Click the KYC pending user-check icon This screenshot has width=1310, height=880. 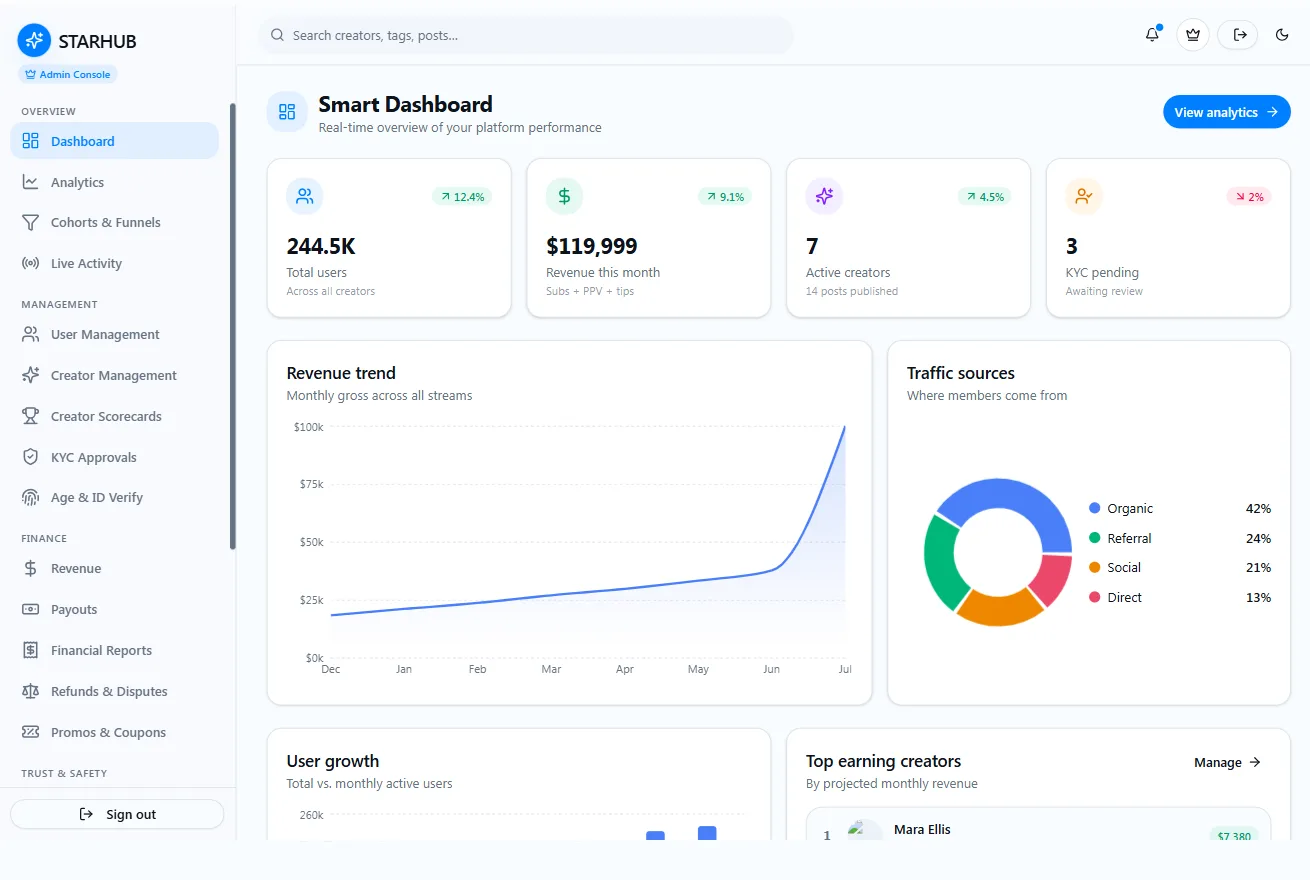coord(1084,196)
